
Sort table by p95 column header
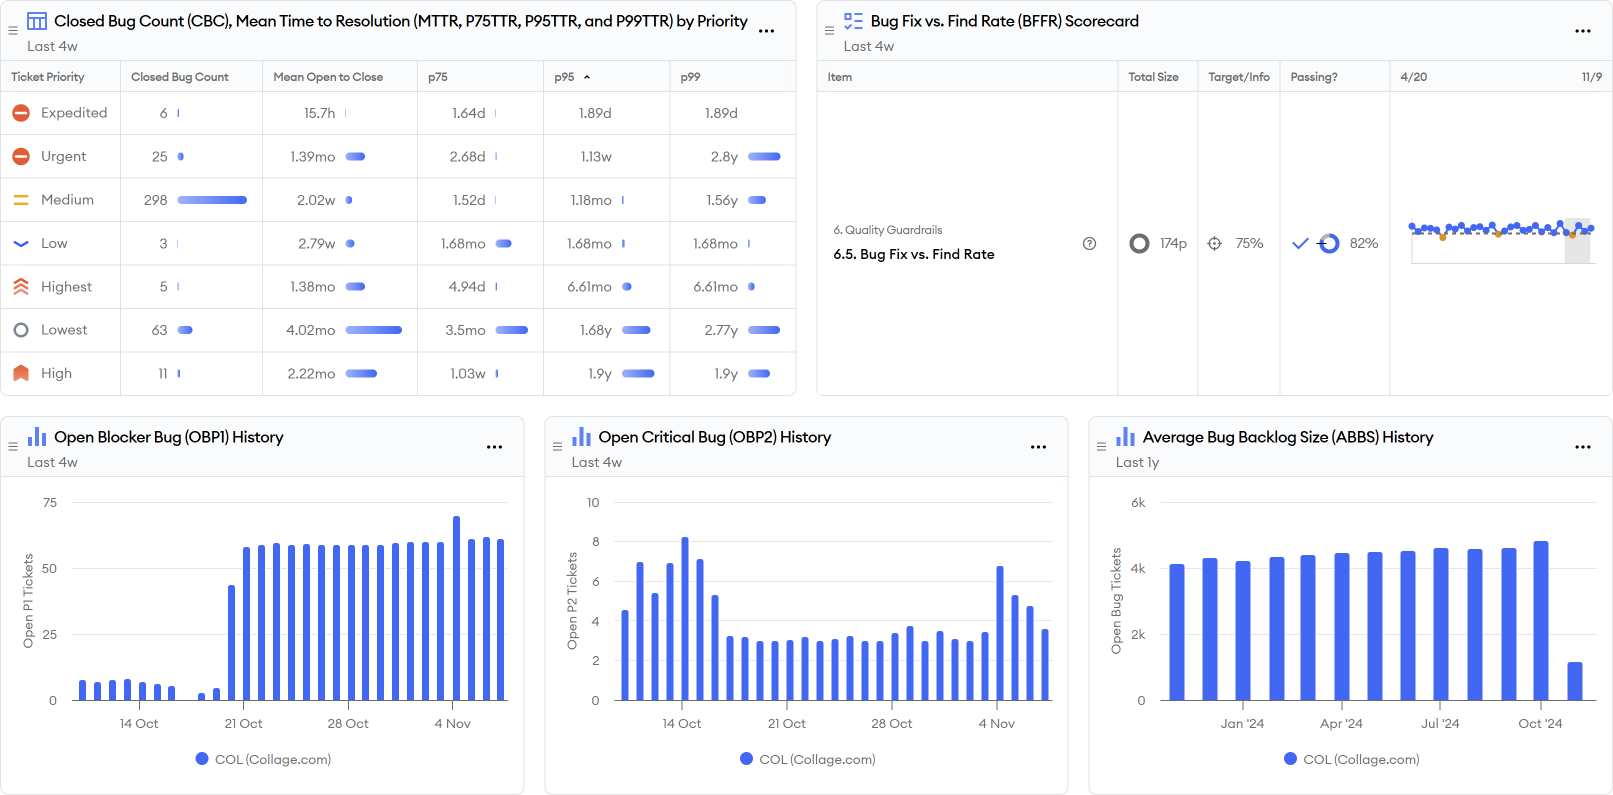[x=565, y=77]
